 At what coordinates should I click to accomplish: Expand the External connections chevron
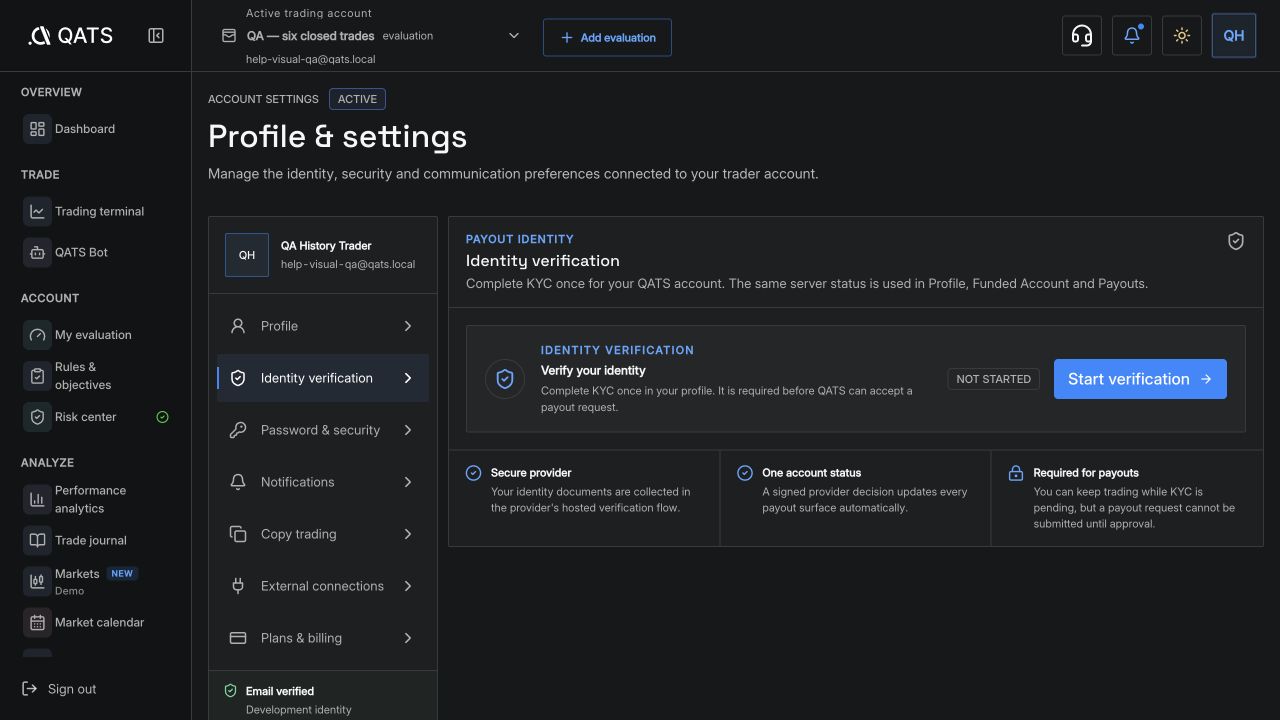click(x=408, y=586)
